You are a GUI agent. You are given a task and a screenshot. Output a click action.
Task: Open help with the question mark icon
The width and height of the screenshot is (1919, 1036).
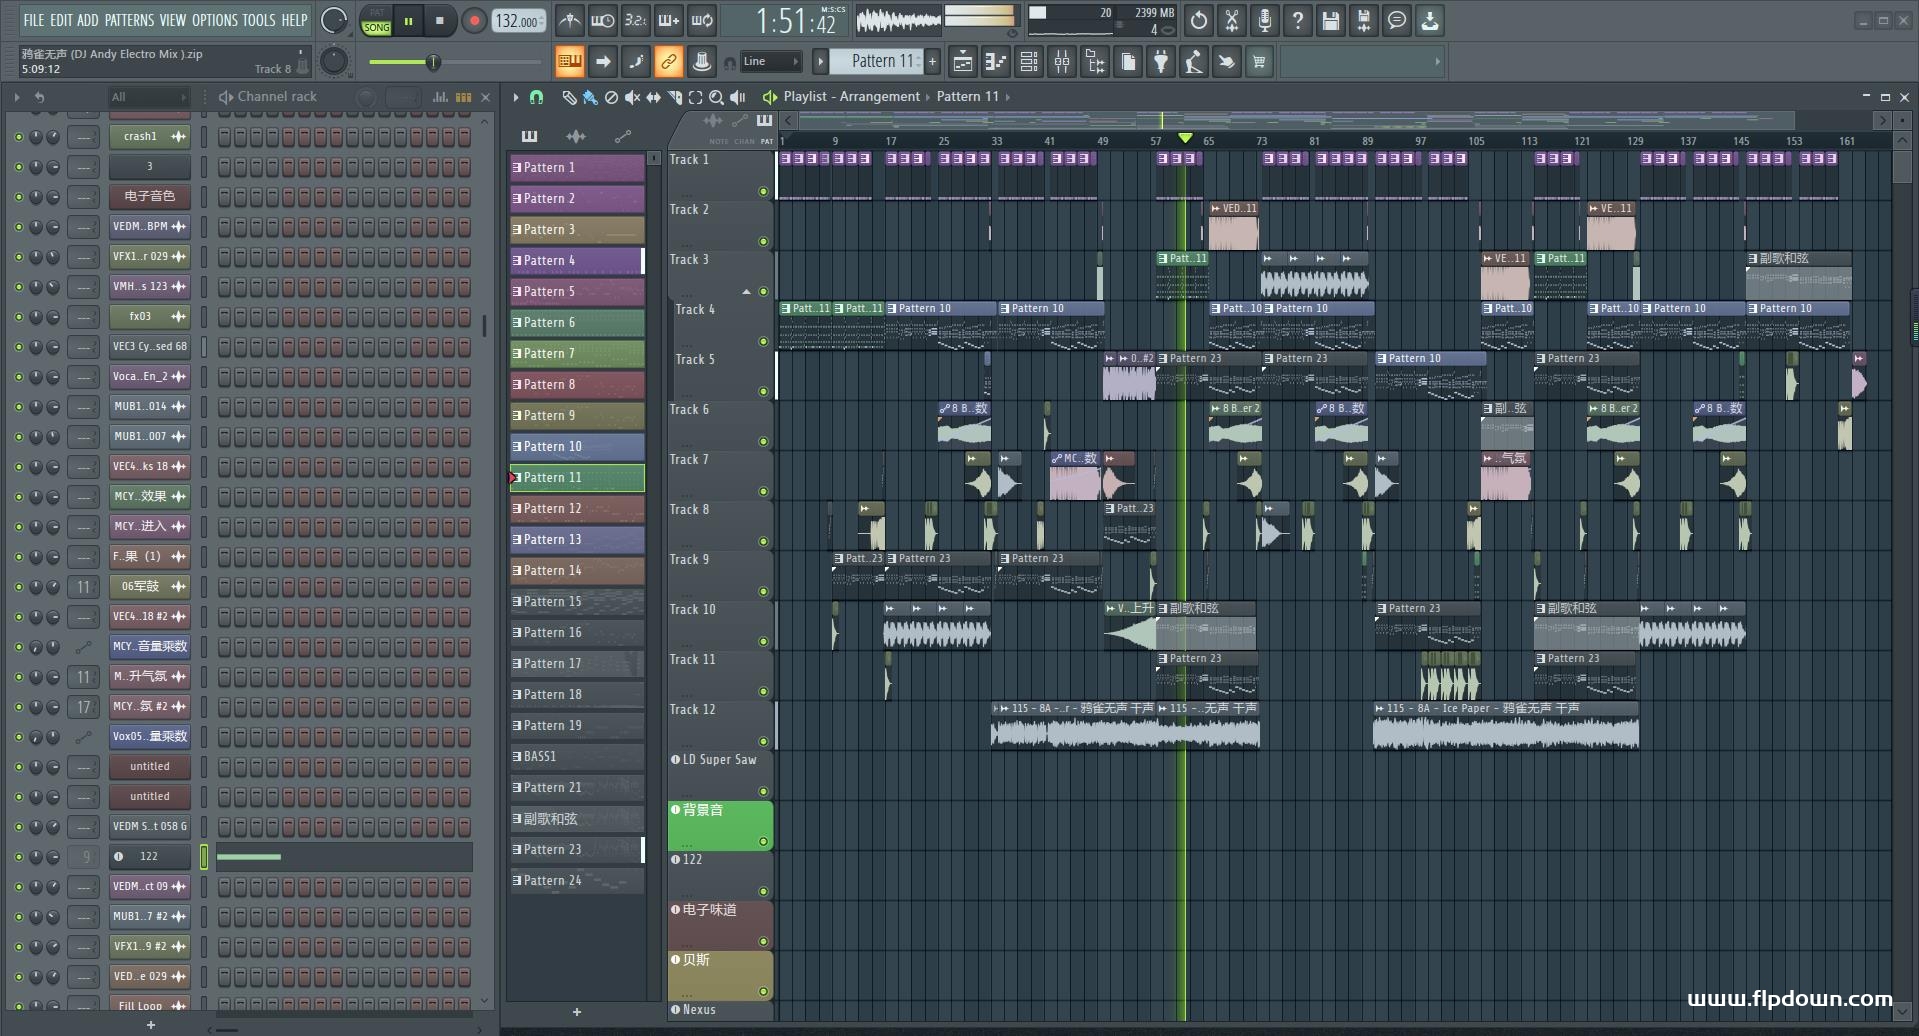[1298, 20]
